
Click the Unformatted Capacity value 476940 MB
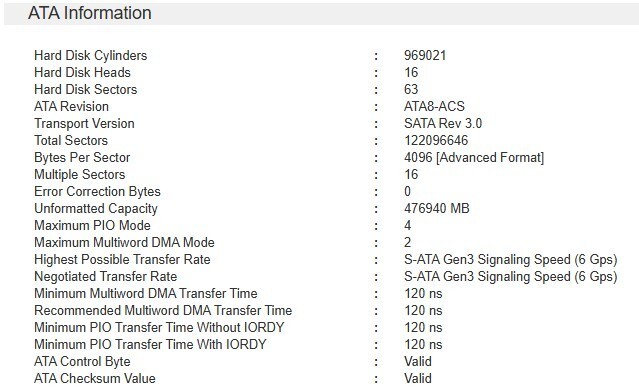[436, 209]
